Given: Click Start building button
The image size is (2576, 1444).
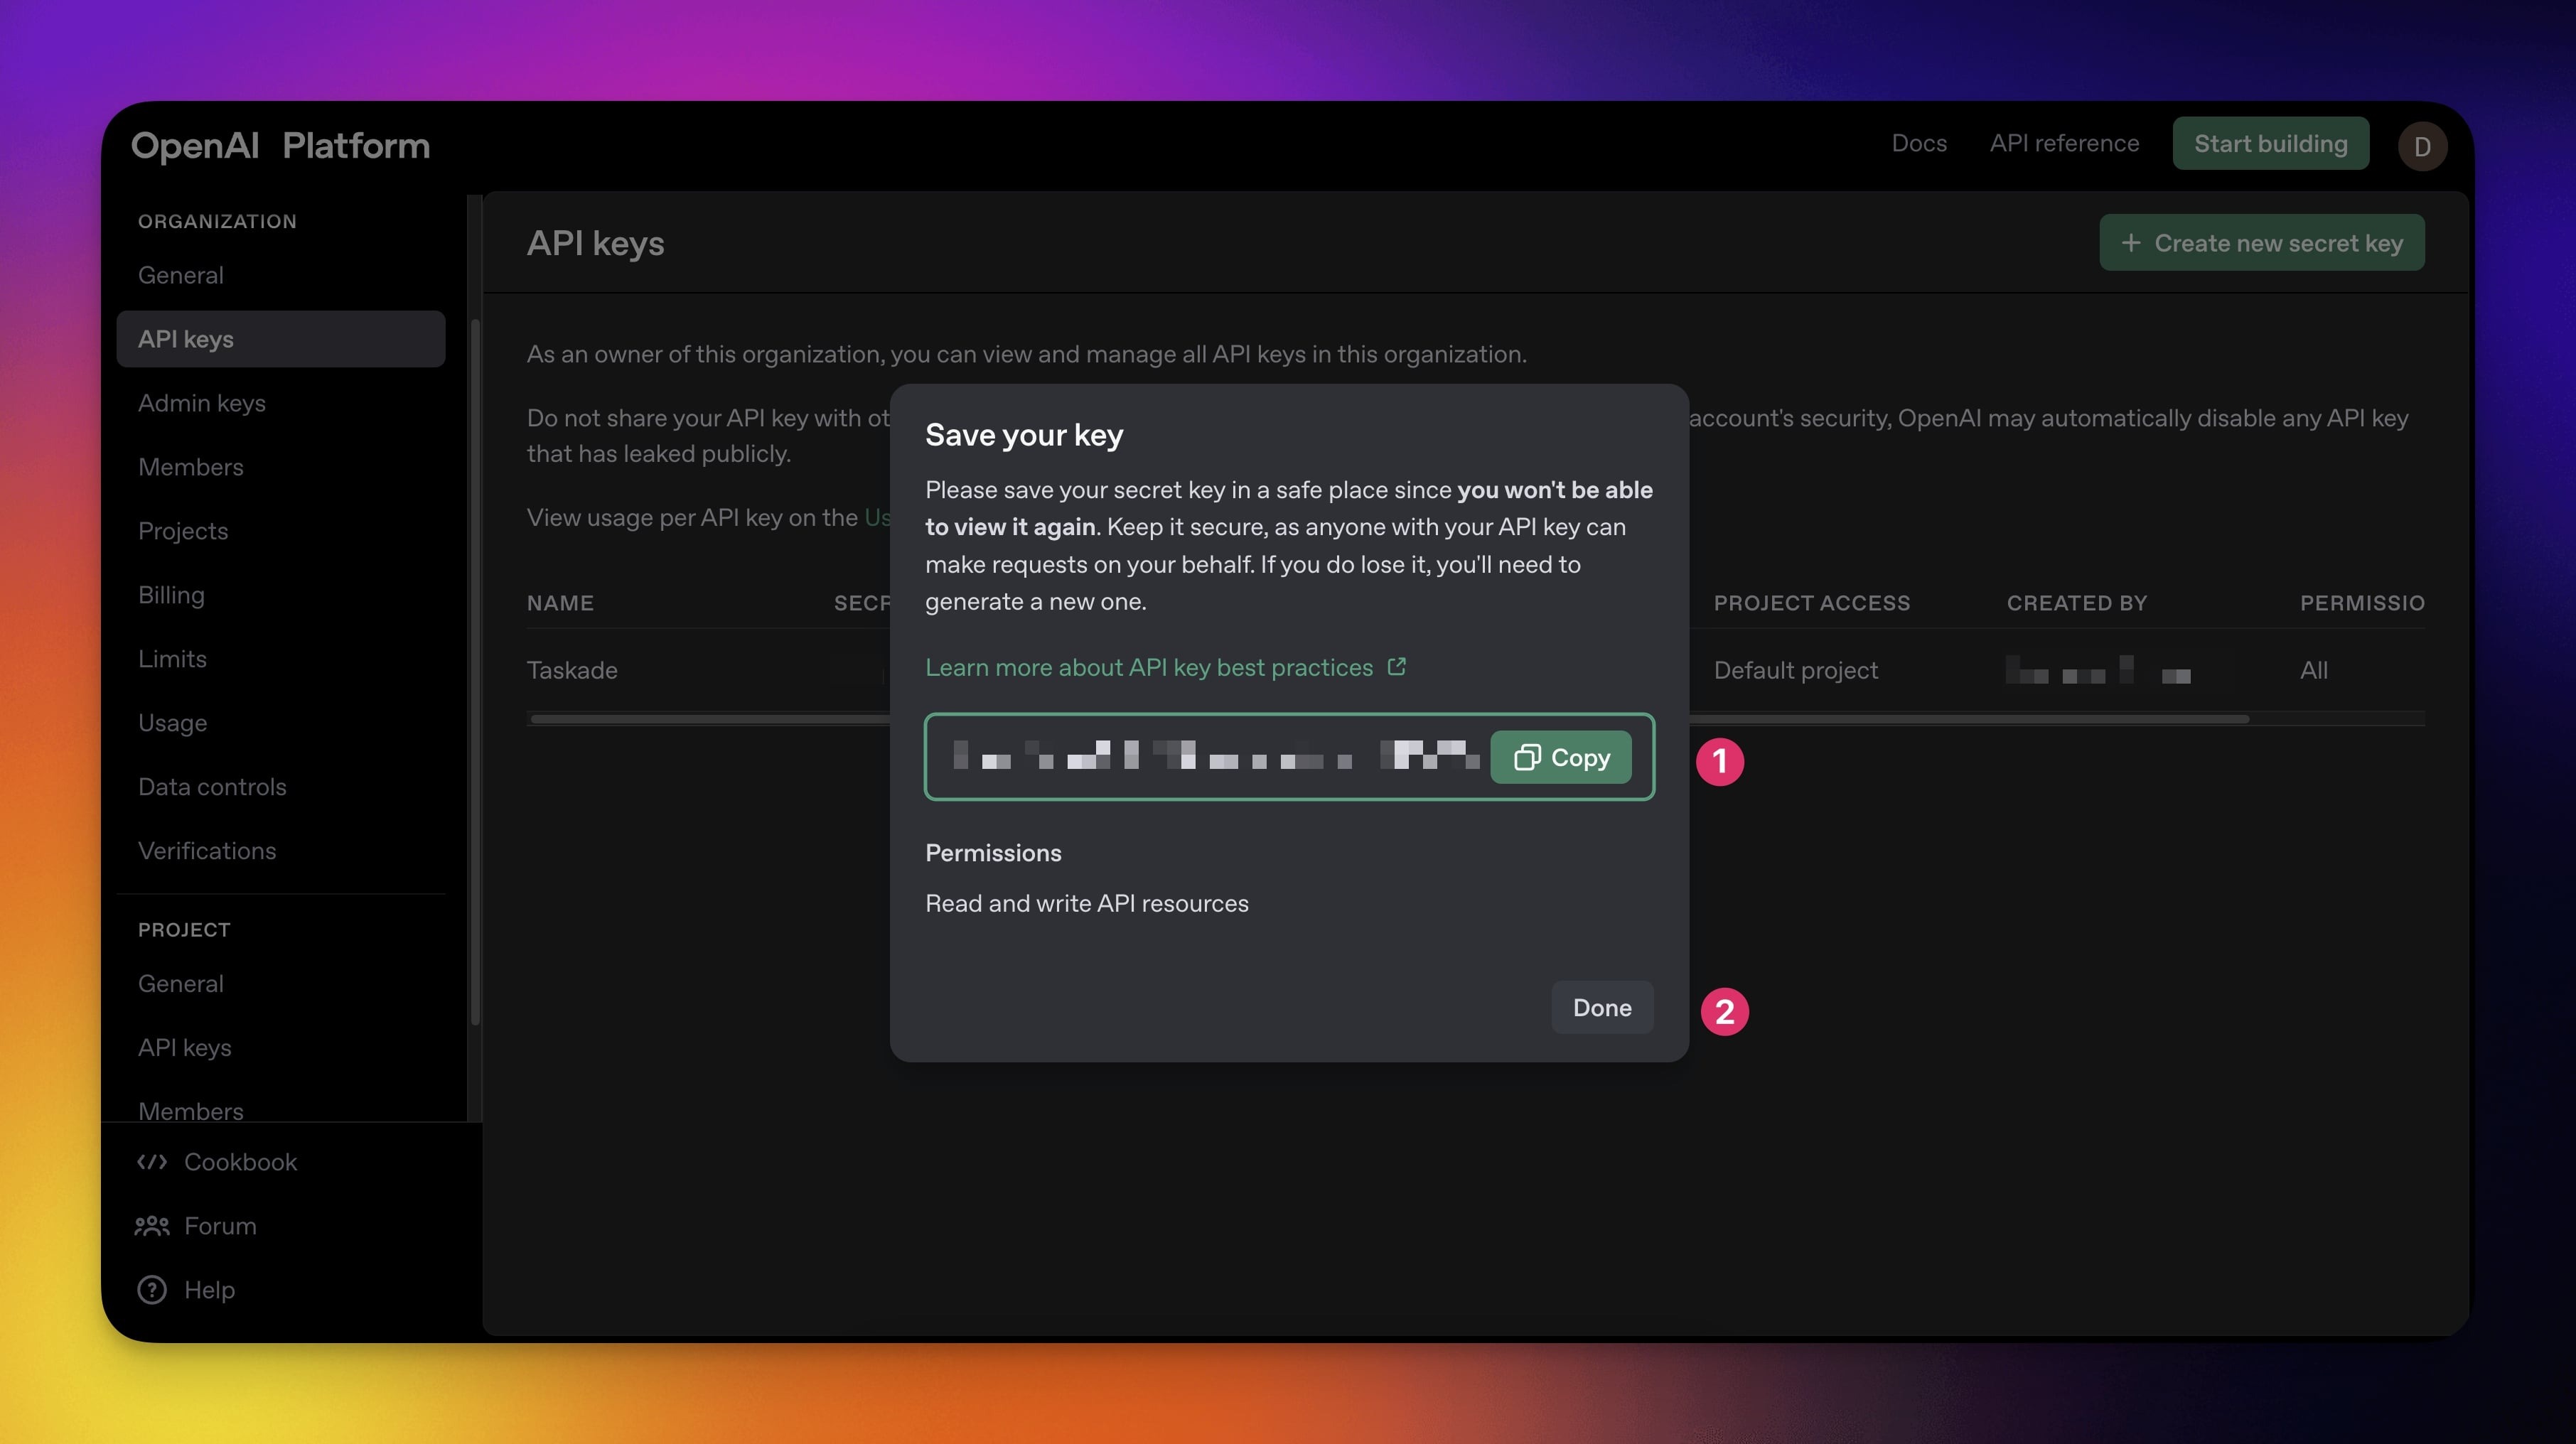Looking at the screenshot, I should pyautogui.click(x=2270, y=144).
